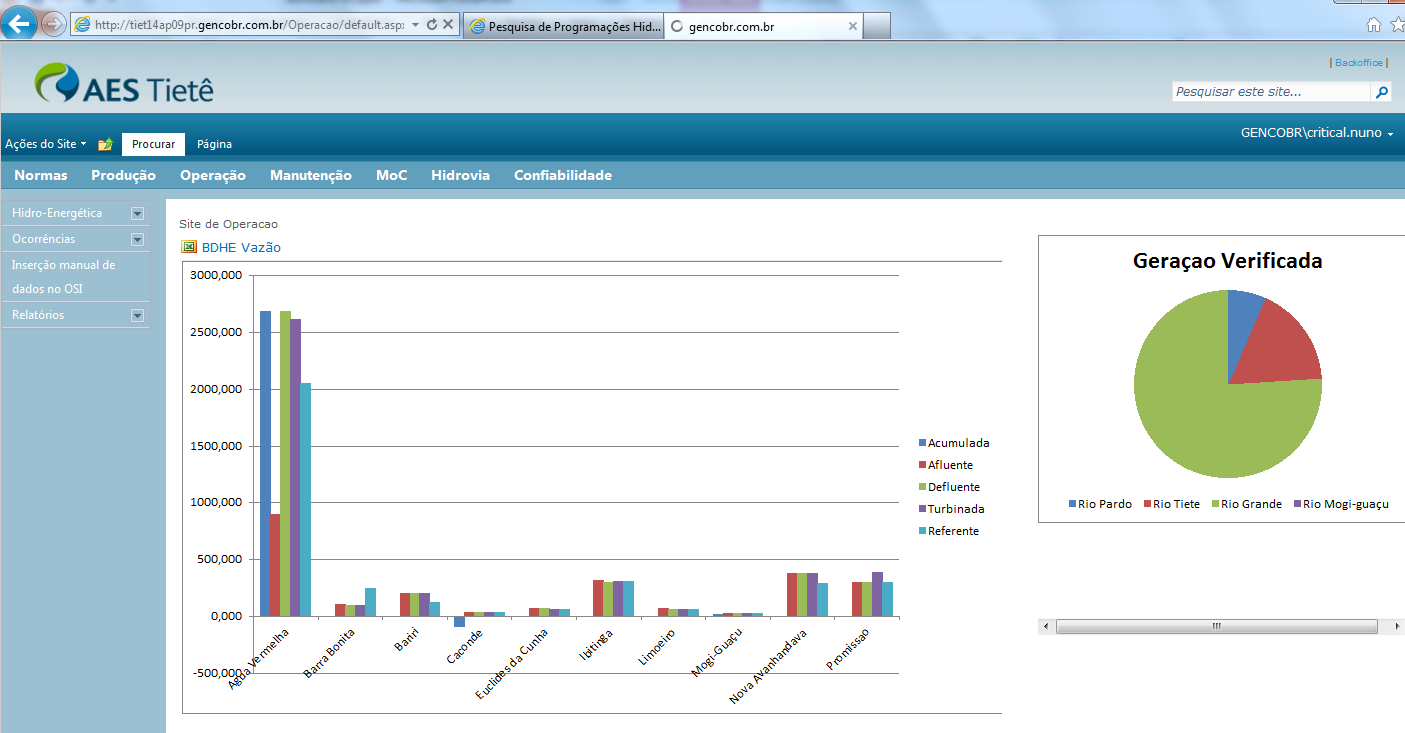Open the BDHE Vazão link
This screenshot has width=1405, height=733.
point(241,247)
